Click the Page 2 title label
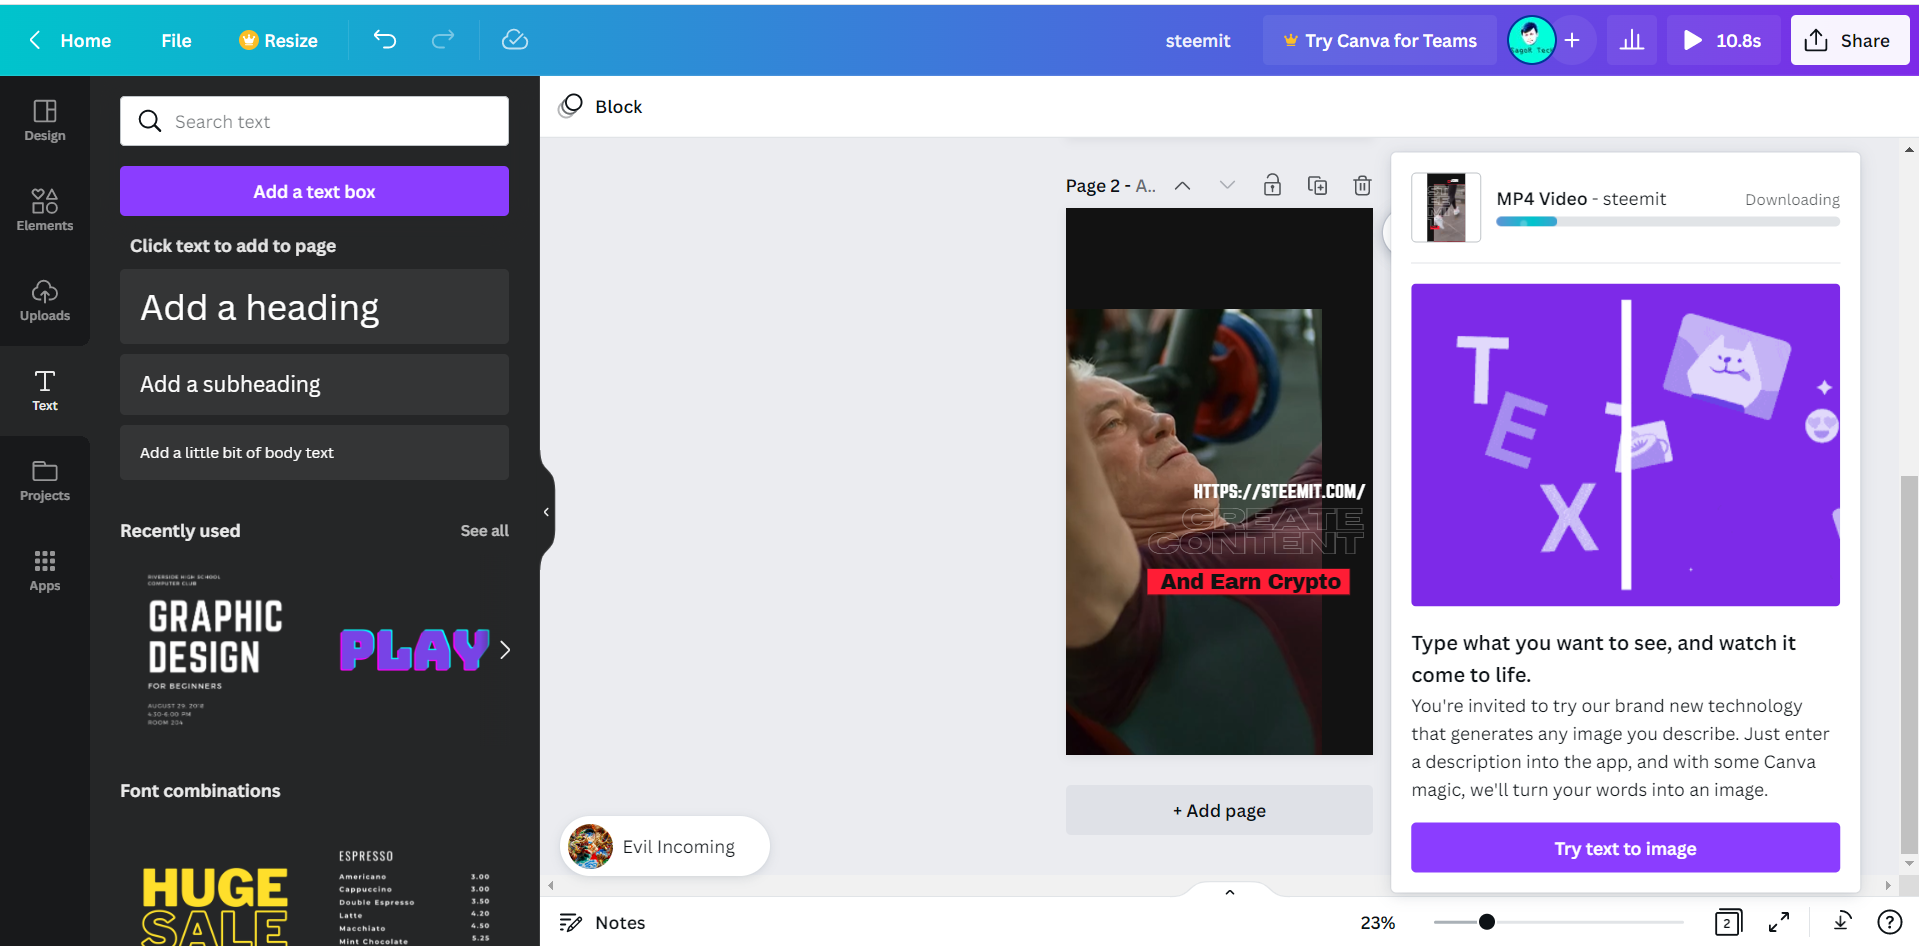The height and width of the screenshot is (946, 1919). (x=1110, y=186)
